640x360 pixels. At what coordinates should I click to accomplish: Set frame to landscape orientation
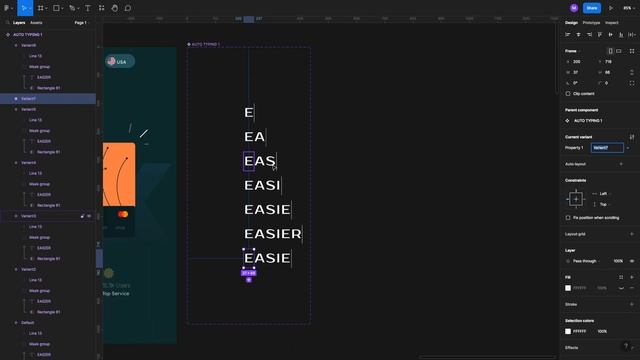tap(619, 51)
